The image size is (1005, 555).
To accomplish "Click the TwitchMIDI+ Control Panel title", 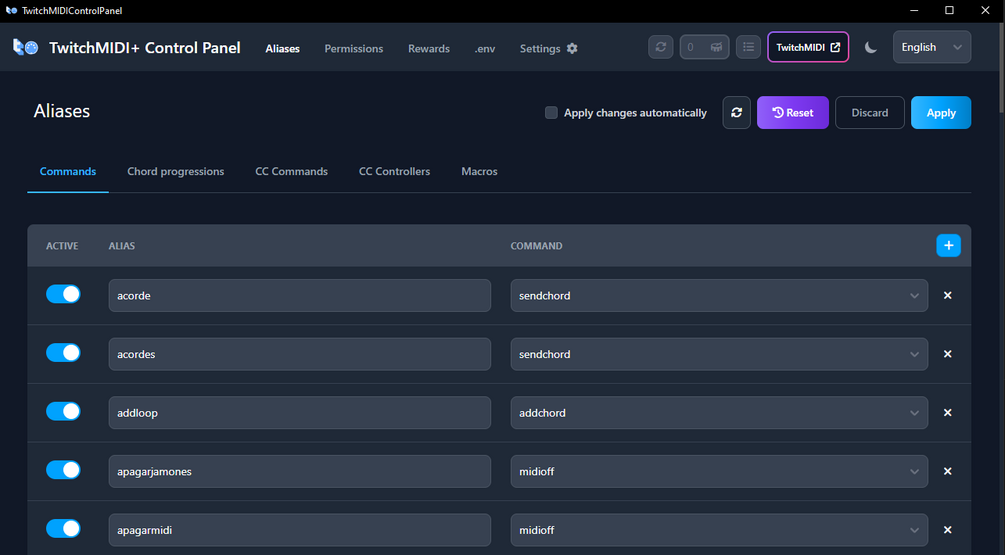I will pyautogui.click(x=145, y=48).
